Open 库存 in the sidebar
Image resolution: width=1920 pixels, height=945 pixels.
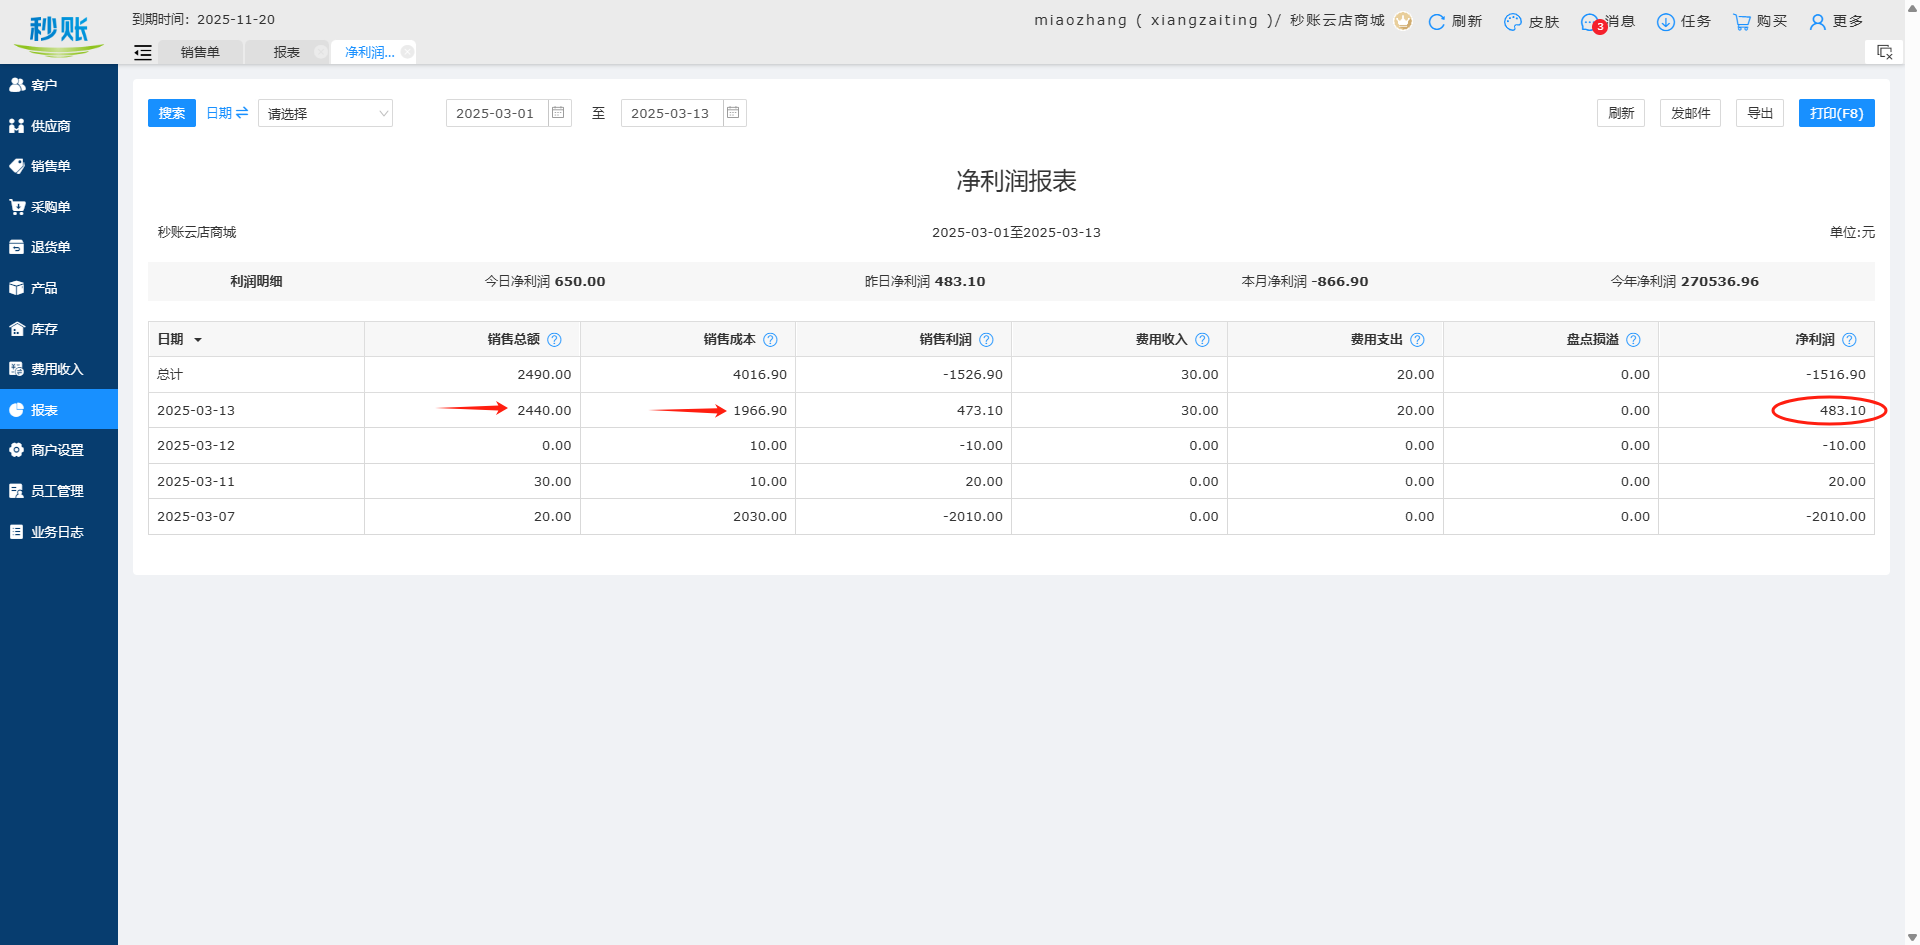[x=59, y=329]
